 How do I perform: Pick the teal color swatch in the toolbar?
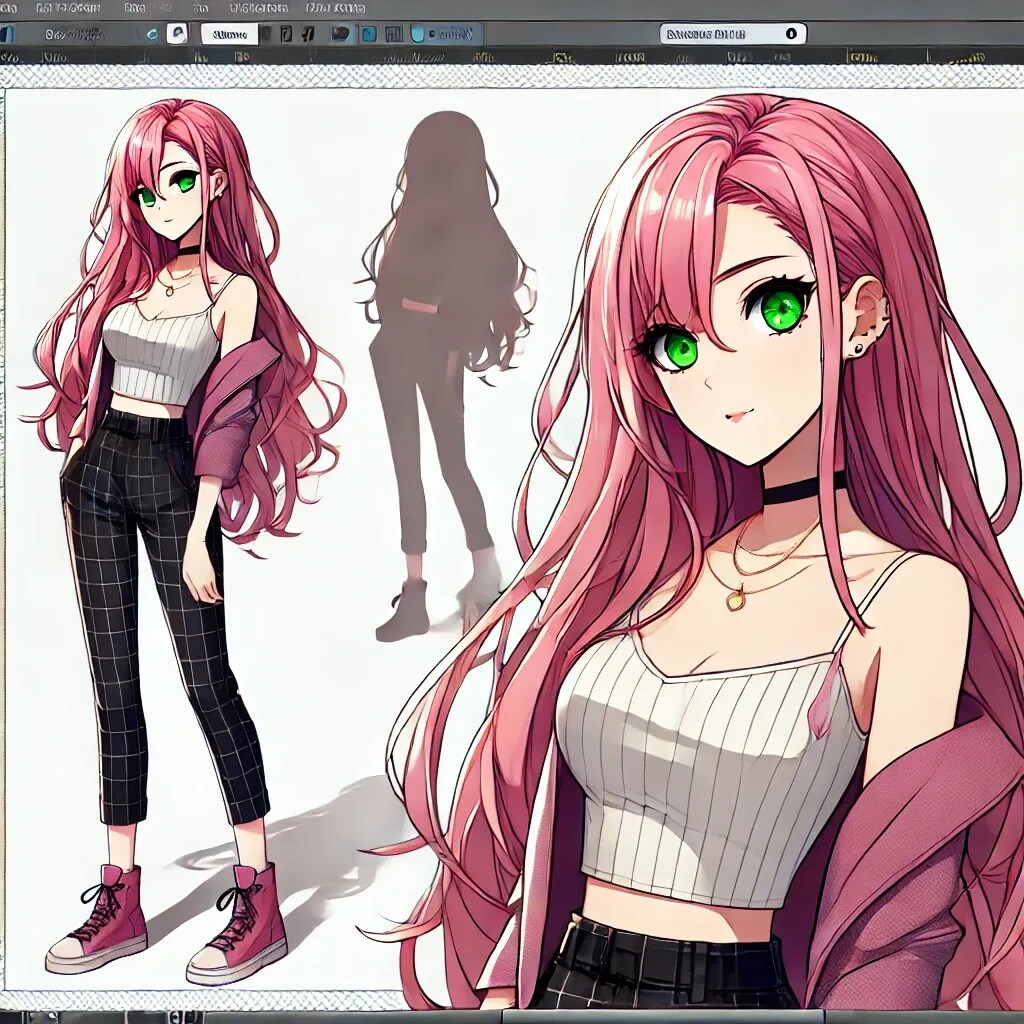pos(370,32)
